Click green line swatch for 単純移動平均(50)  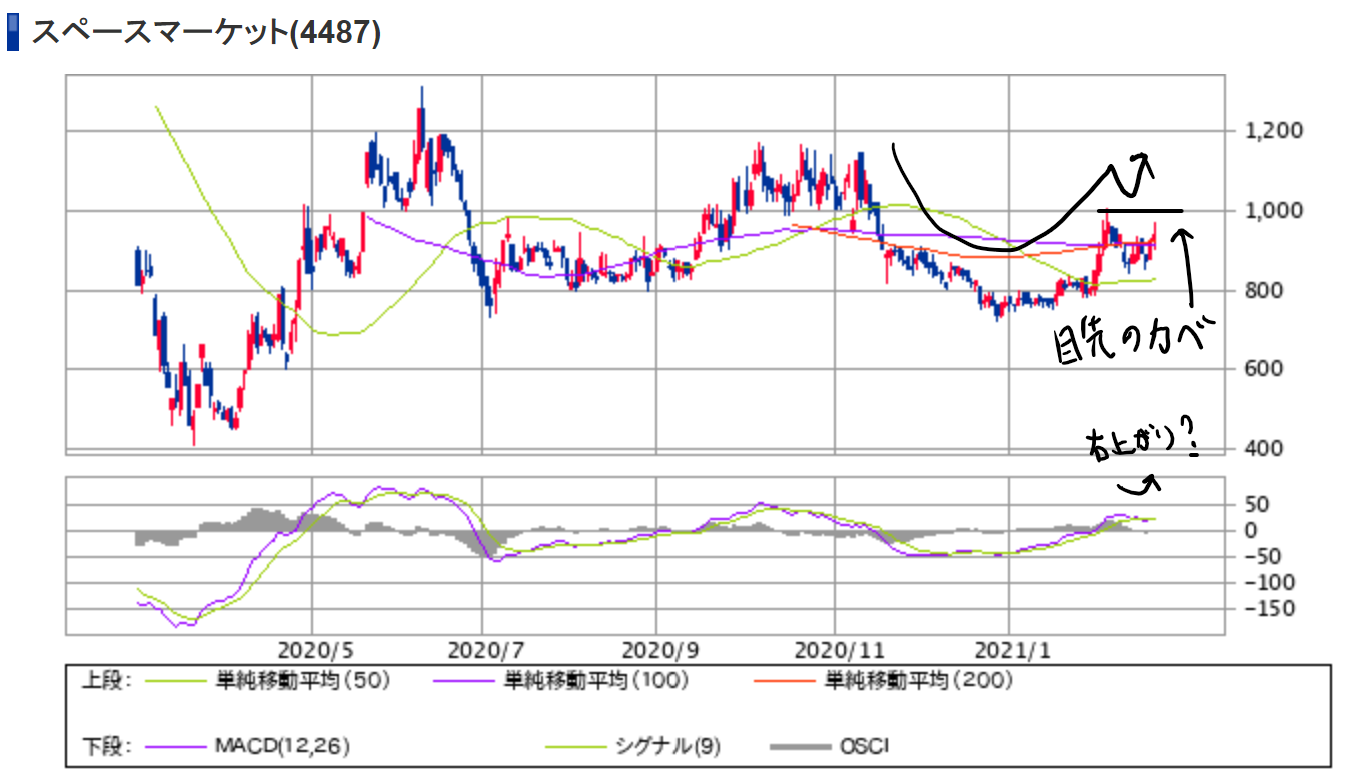click(x=176, y=682)
